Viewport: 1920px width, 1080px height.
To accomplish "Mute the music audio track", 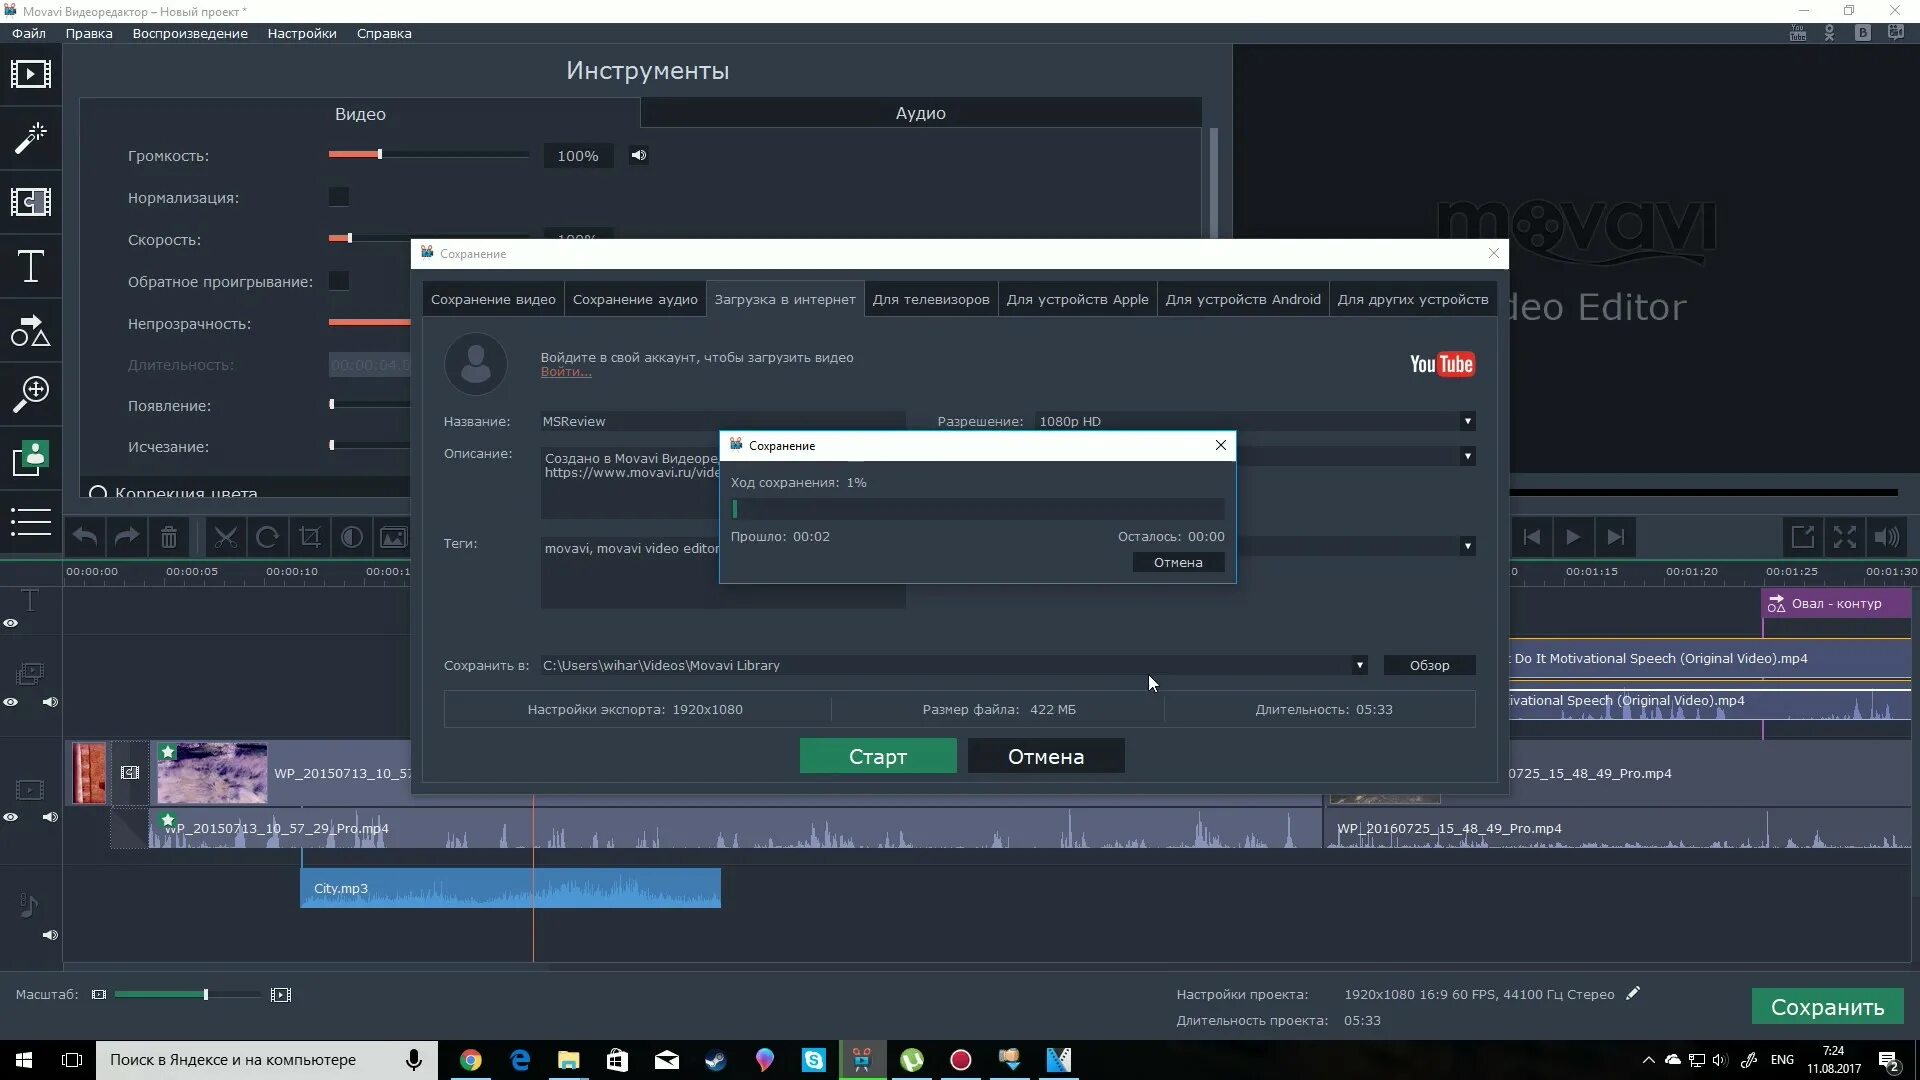I will [50, 935].
